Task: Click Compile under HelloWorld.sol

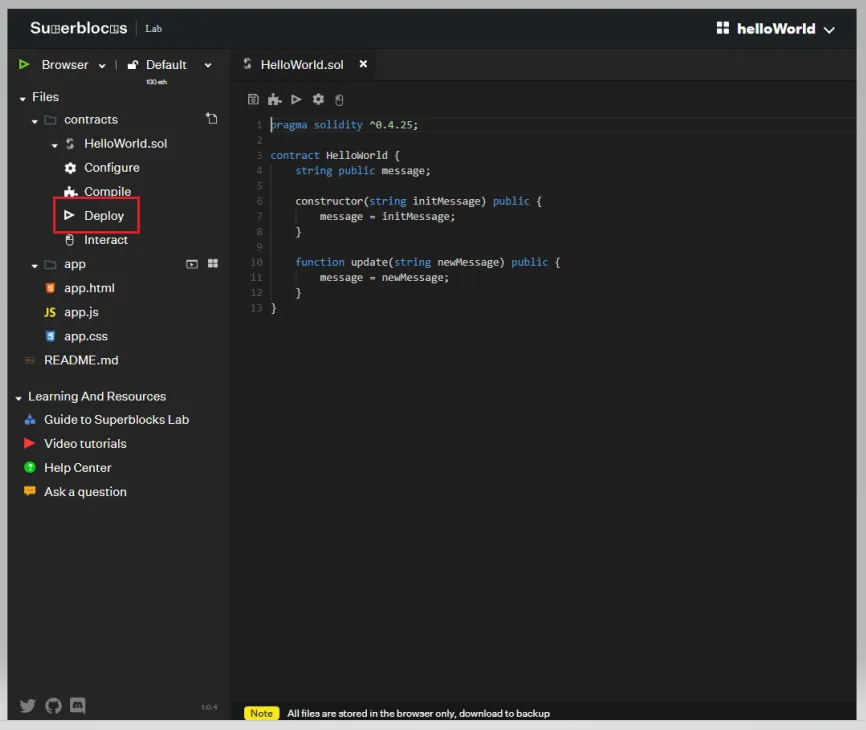Action: coord(107,192)
